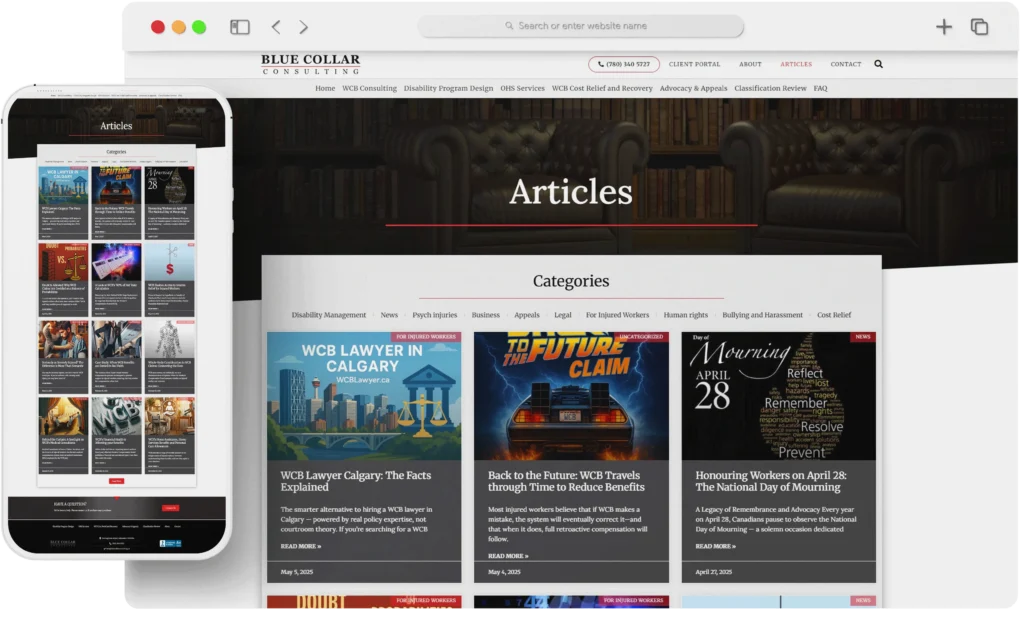
Task: Select the Articles nav item
Action: pyautogui.click(x=796, y=64)
